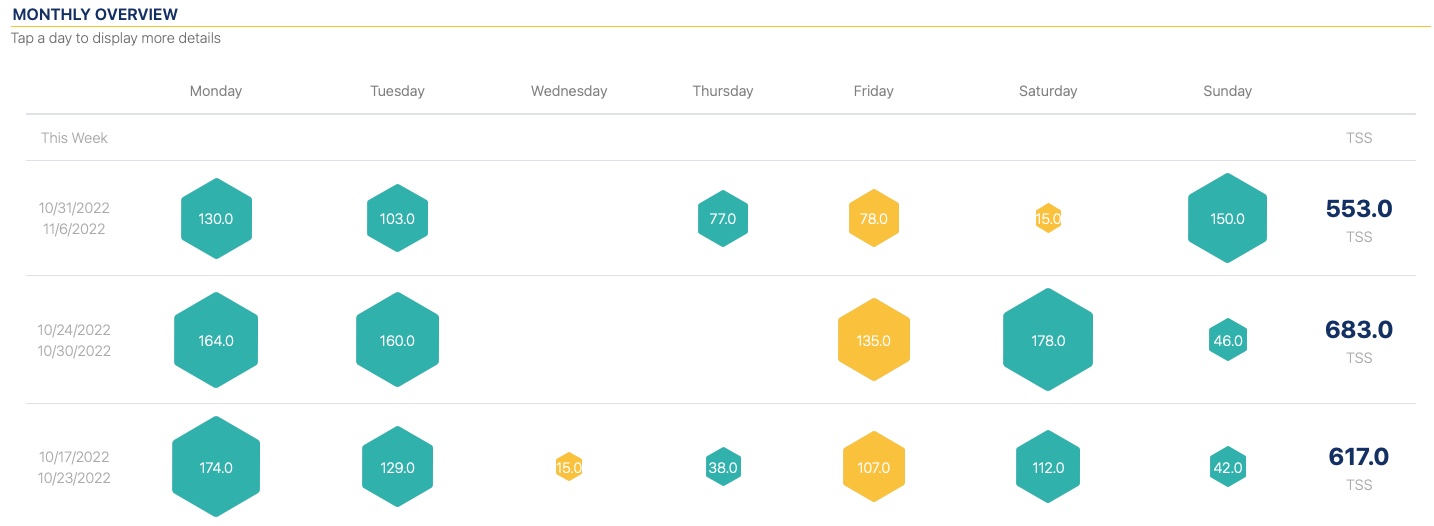This screenshot has width=1434, height=526.
Task: Tap the 130.0 hexagon on Monday
Action: (x=216, y=218)
